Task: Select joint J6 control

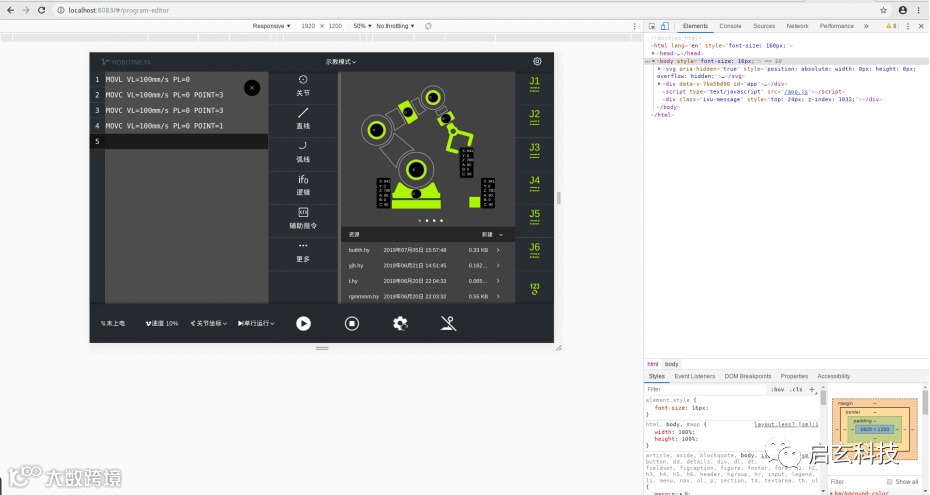Action: [x=534, y=250]
